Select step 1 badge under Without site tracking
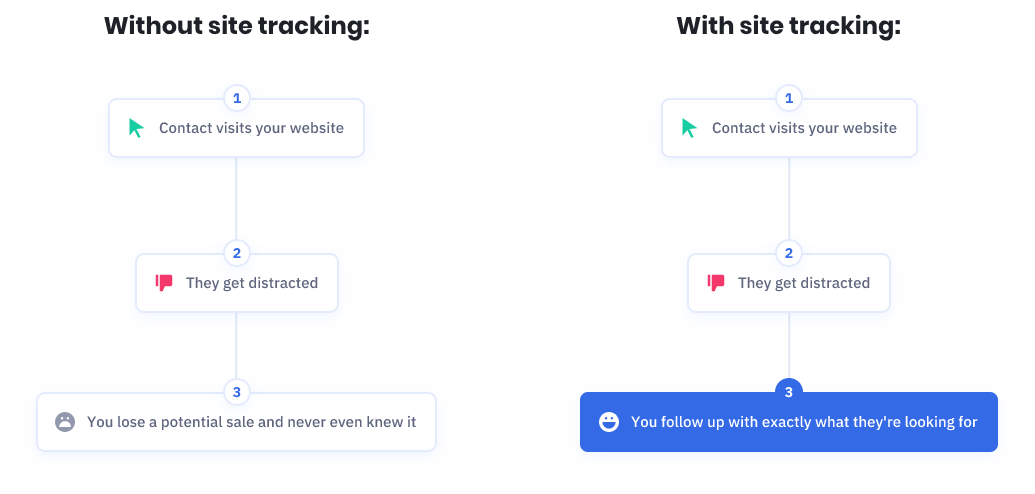Viewport: 1035px width, 494px height. coord(236,98)
